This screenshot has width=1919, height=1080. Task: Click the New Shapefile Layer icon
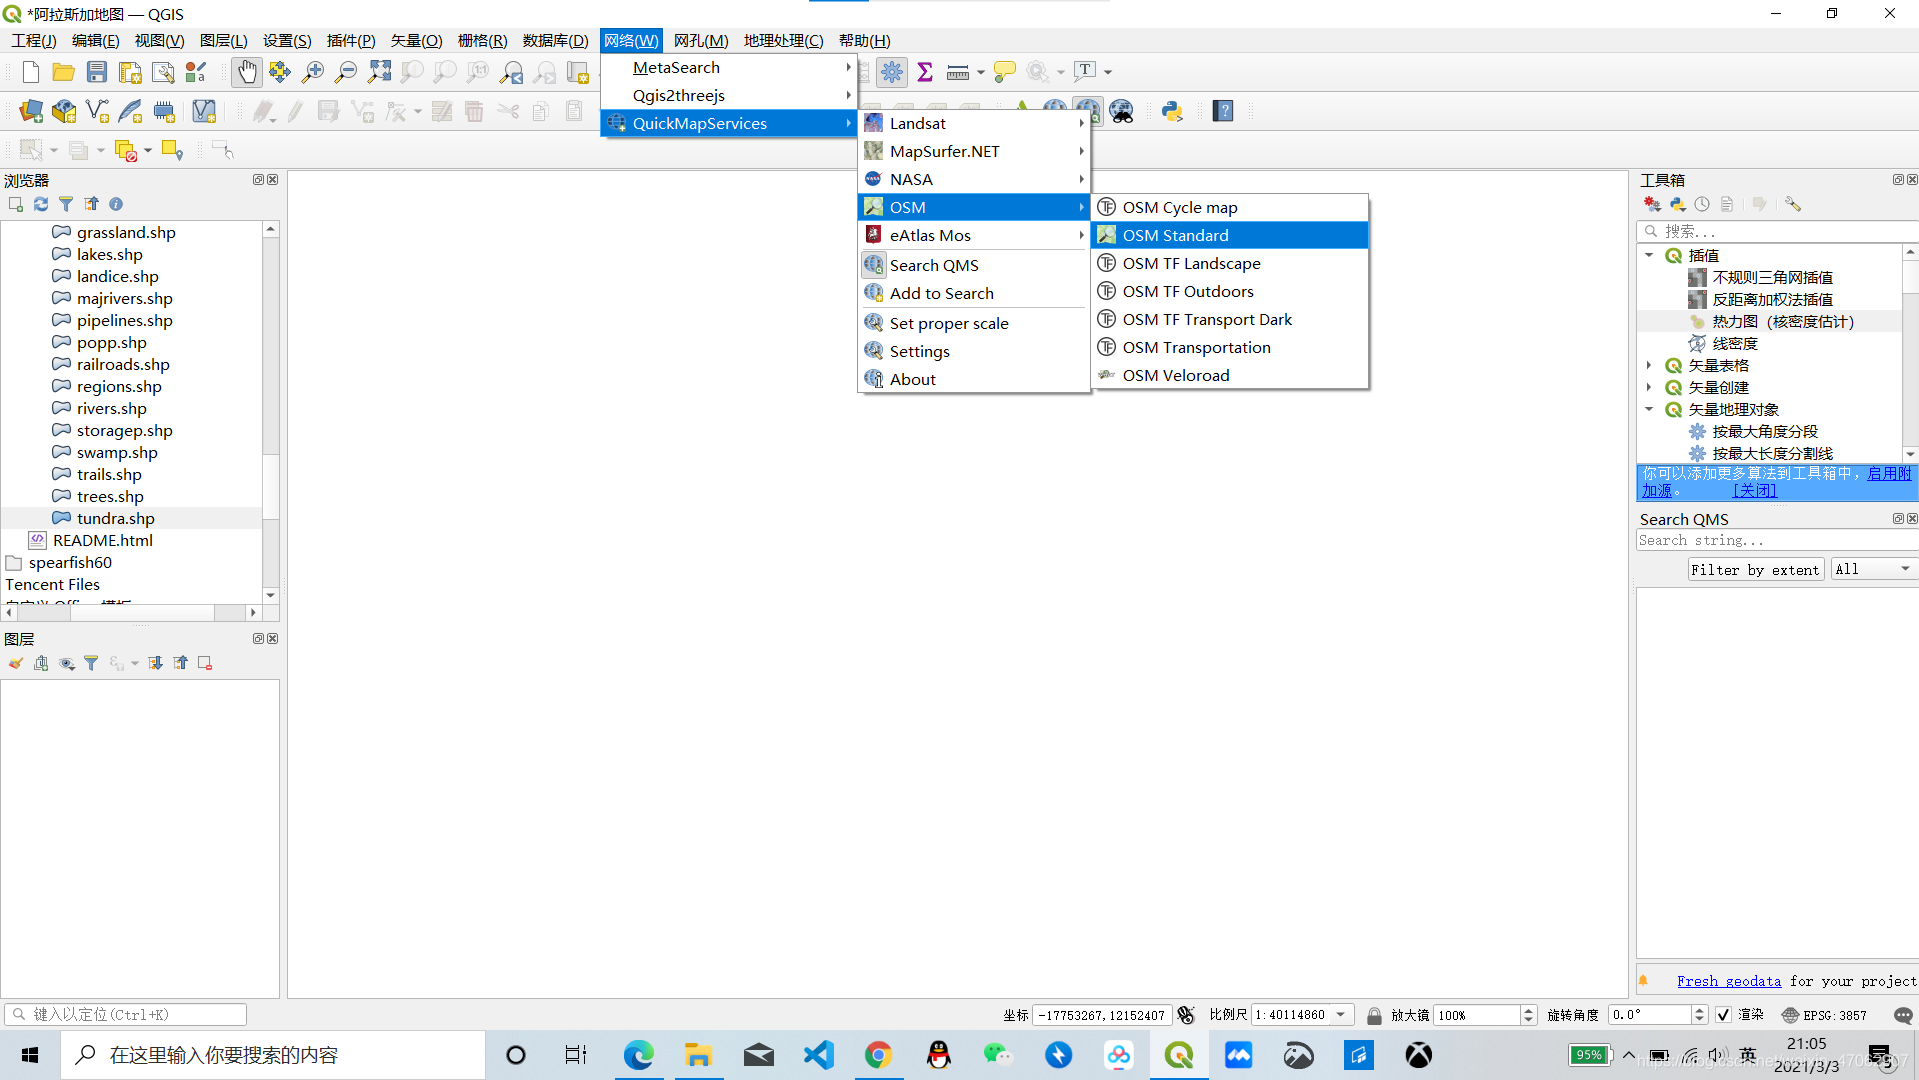point(97,111)
